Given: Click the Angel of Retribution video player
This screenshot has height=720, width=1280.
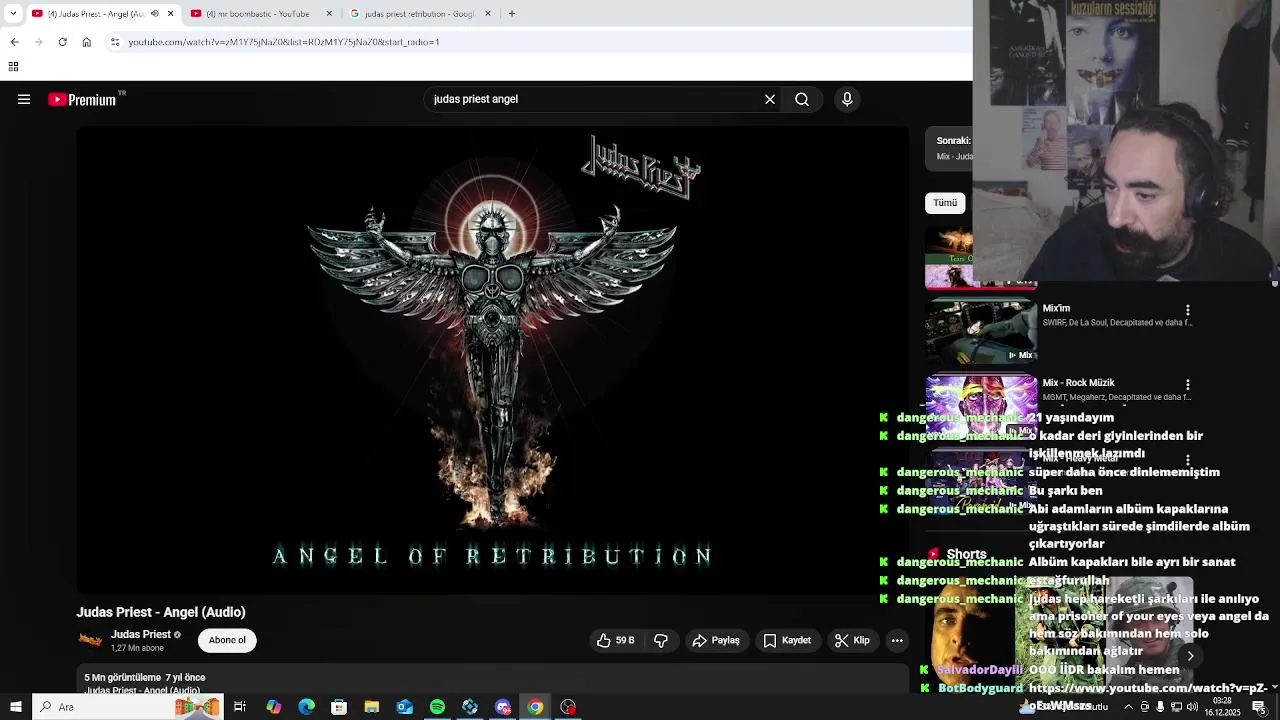Looking at the screenshot, I should click(493, 360).
